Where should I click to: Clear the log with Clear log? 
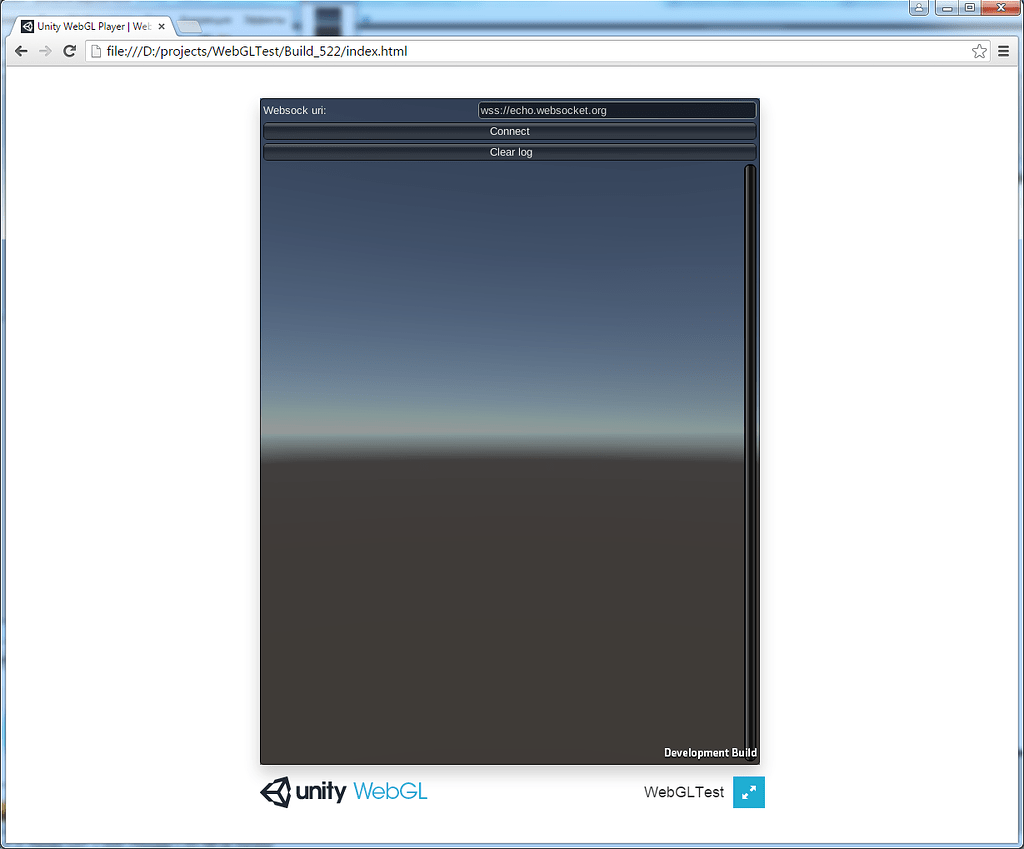point(510,151)
